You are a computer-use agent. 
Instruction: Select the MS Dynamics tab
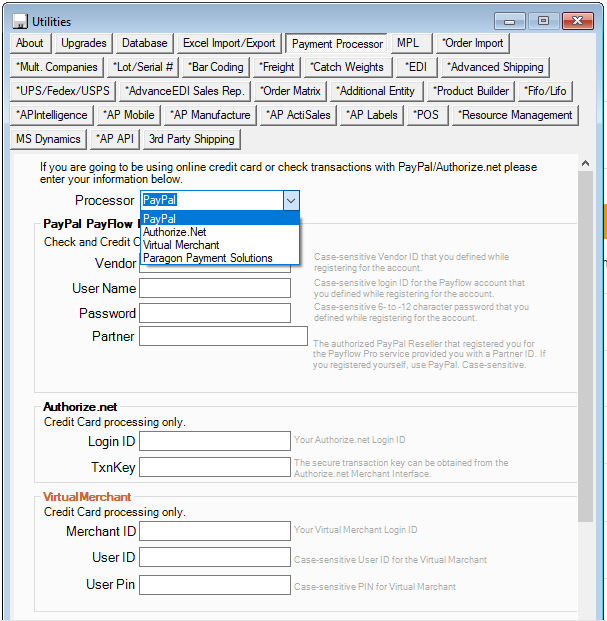pos(48,139)
